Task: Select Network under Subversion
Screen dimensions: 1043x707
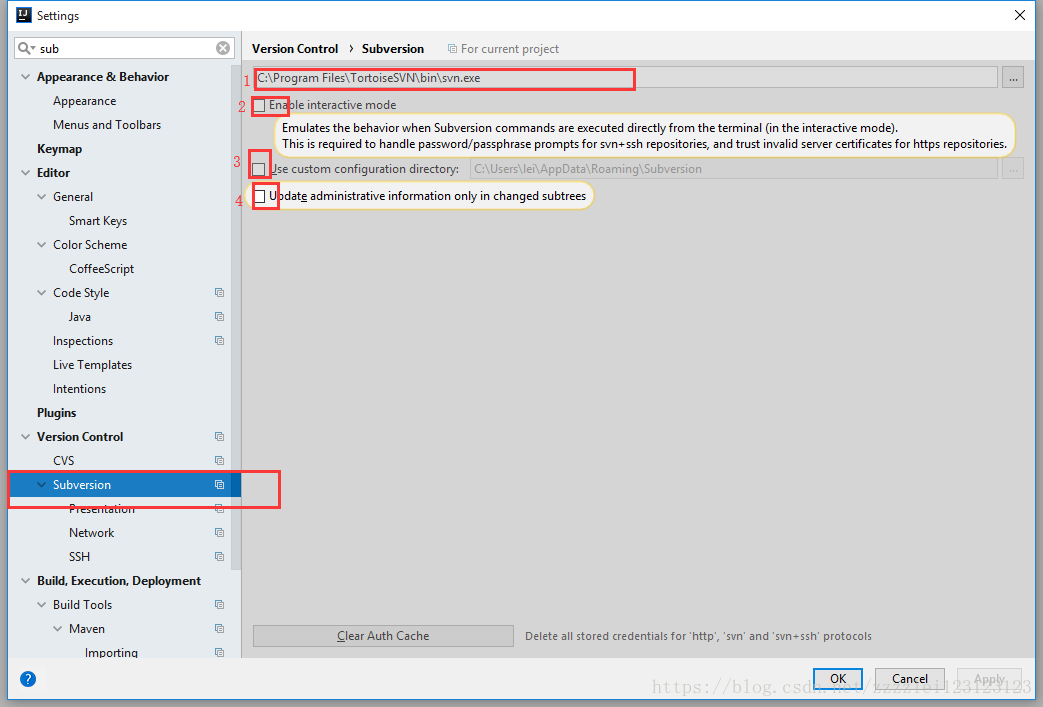Action: coord(92,533)
